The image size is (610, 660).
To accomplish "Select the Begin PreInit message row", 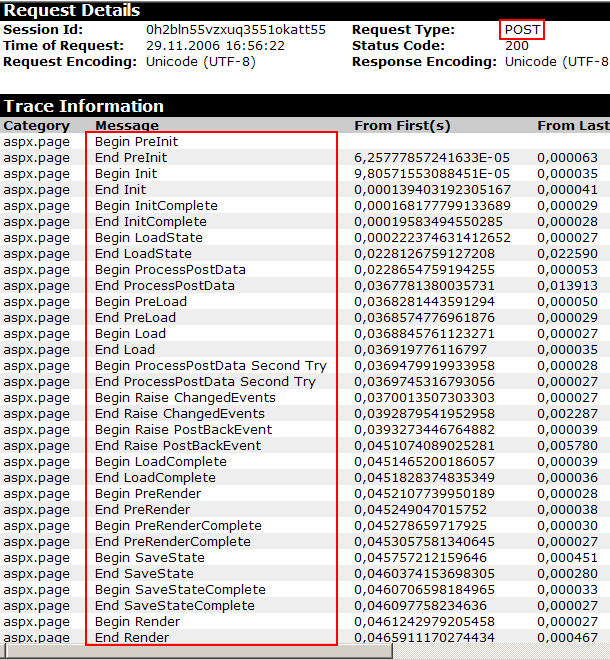I will (x=136, y=142).
